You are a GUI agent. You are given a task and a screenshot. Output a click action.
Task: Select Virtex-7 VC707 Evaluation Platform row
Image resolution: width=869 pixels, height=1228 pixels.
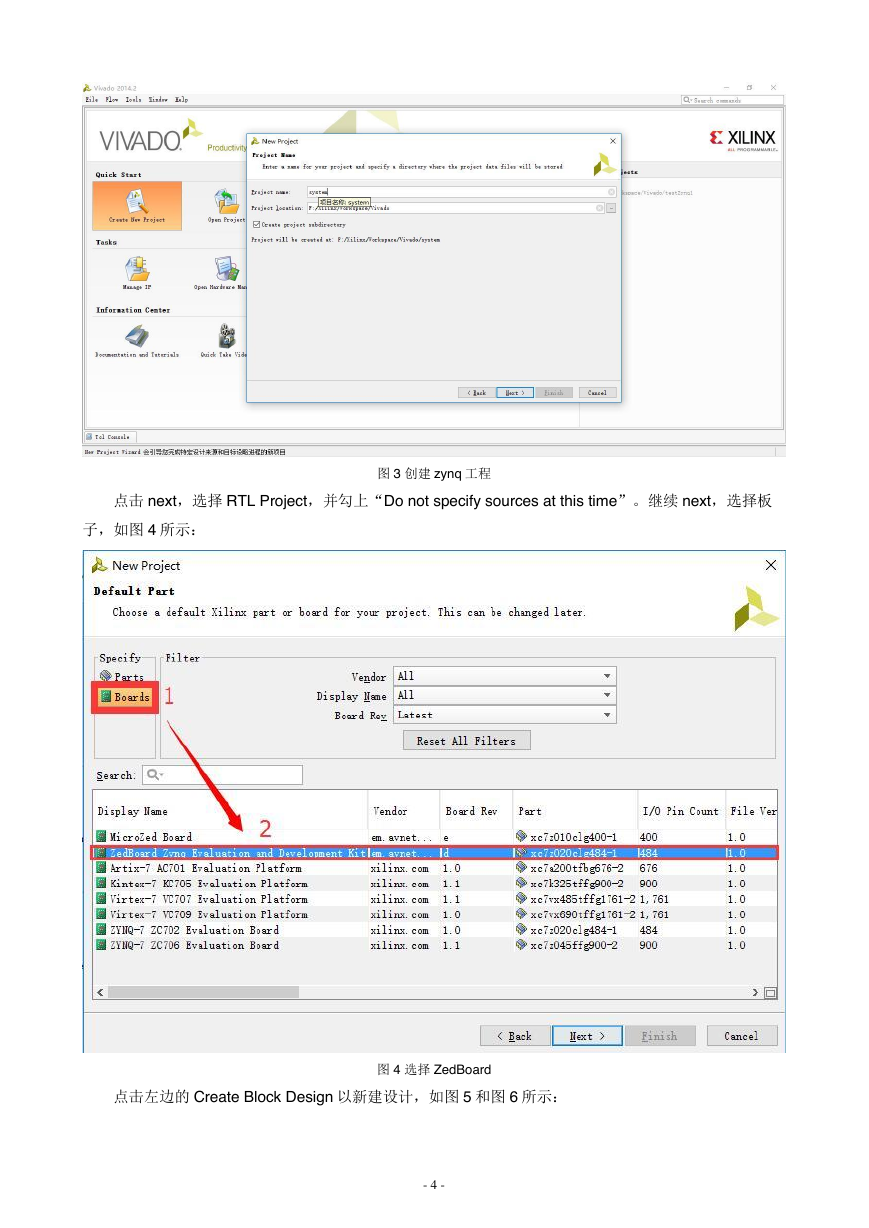click(x=436, y=899)
